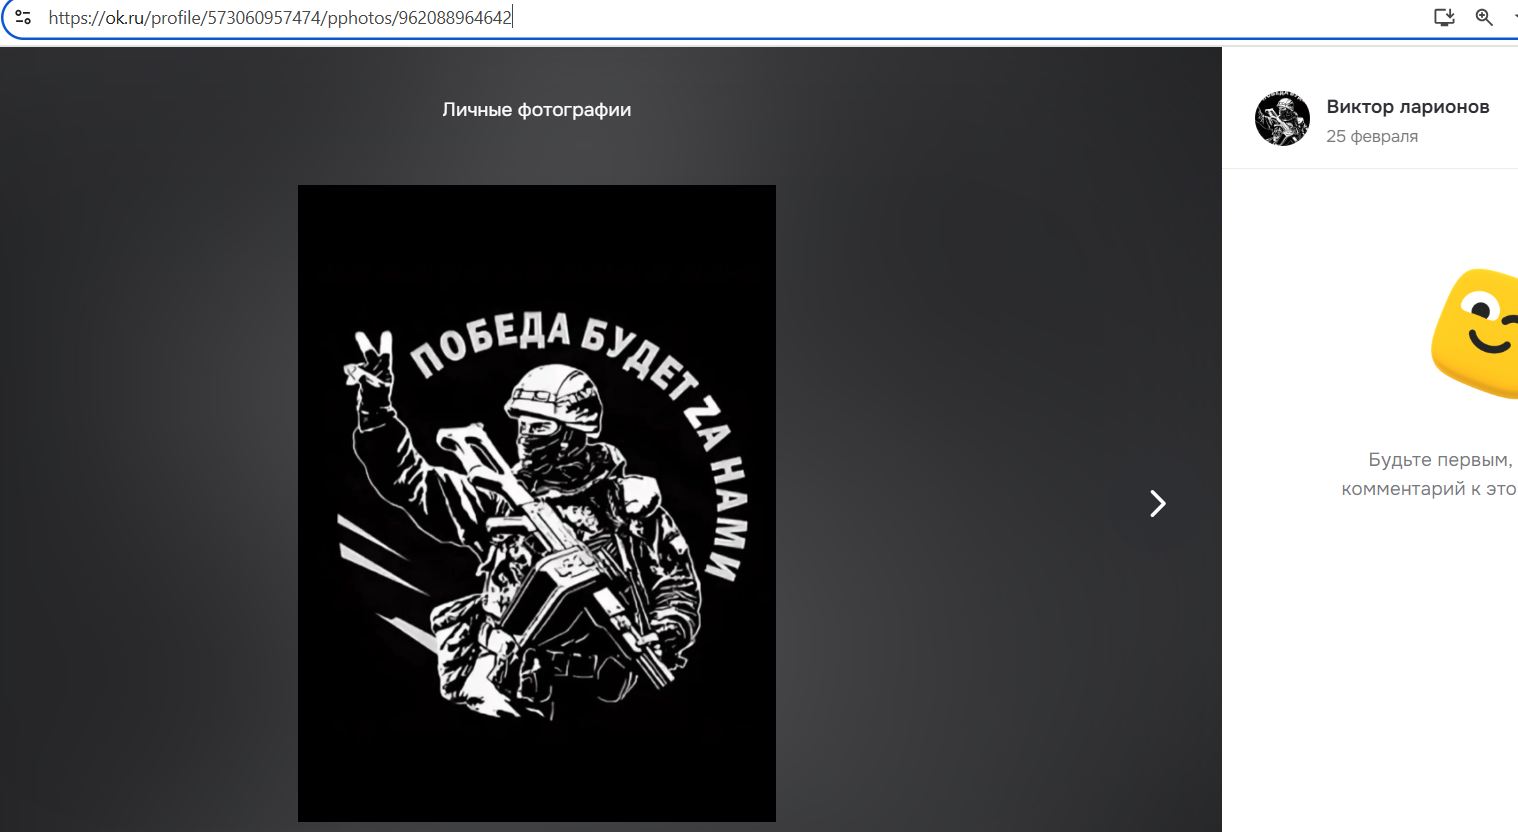Viewport: 1518px width, 832px height.
Task: Click the install app icon in address bar
Action: click(1443, 17)
